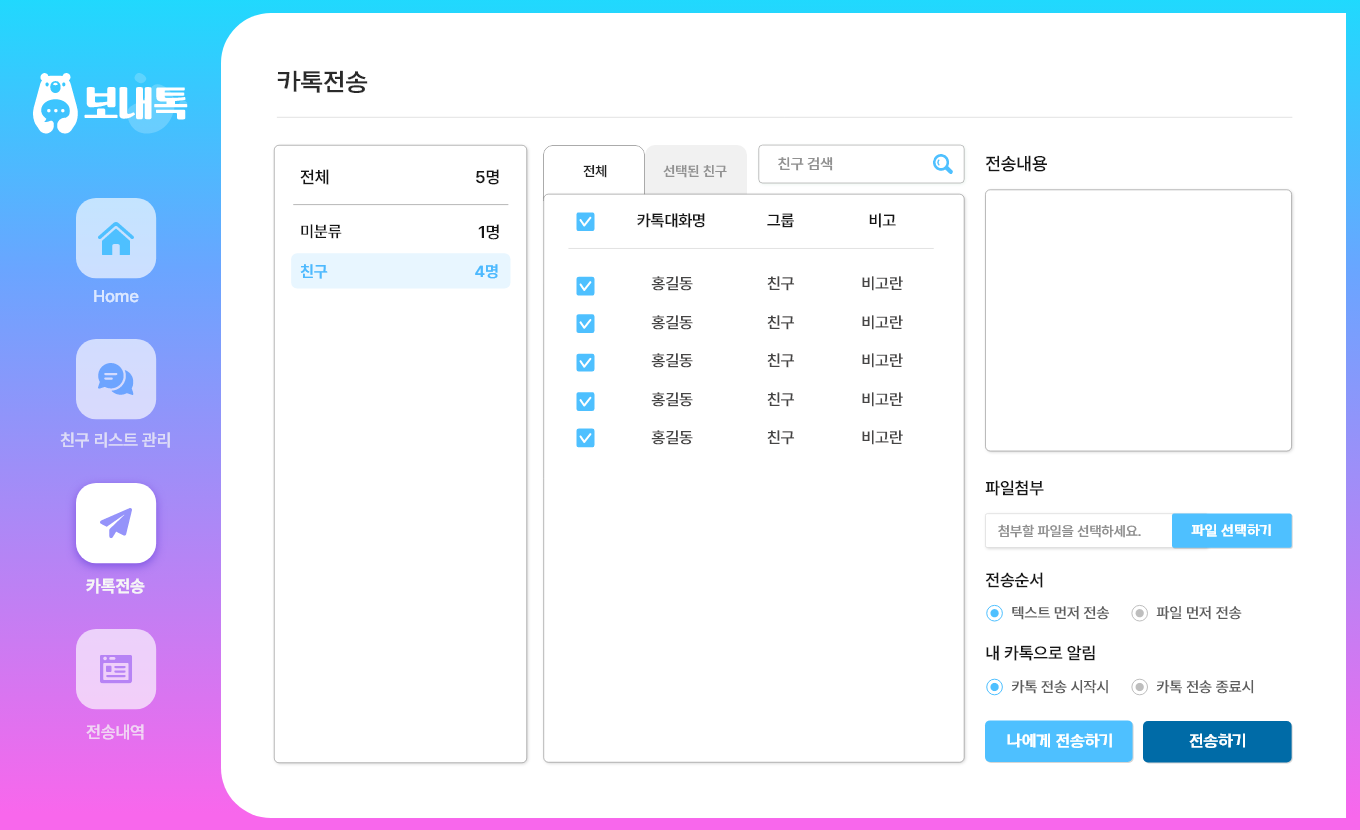Viewport: 1360px width, 830px height.
Task: Select the 파일 먼저 전송 radio button
Action: 1139,613
